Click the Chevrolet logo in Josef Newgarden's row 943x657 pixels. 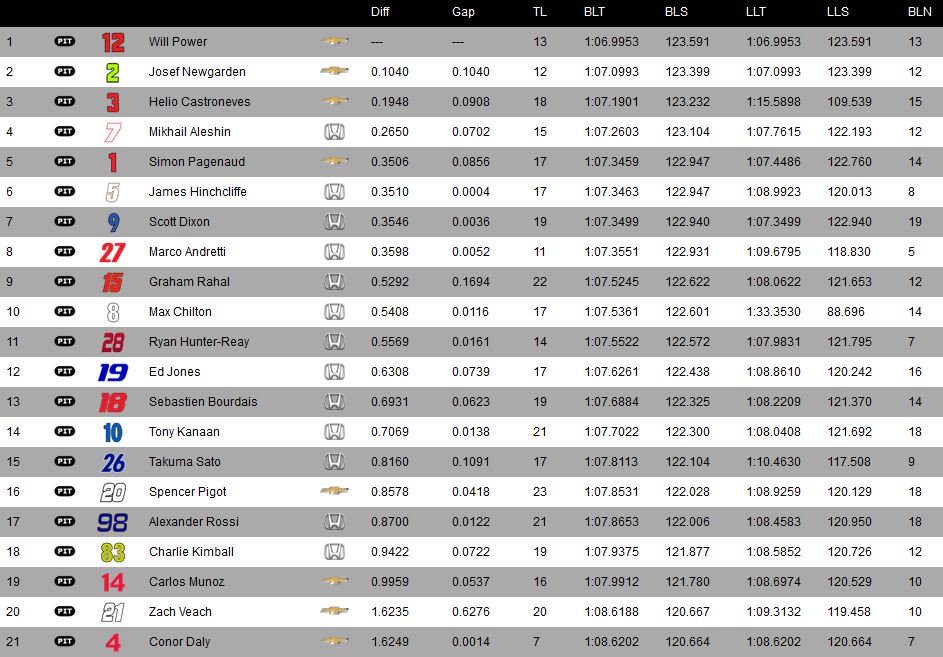coord(334,70)
